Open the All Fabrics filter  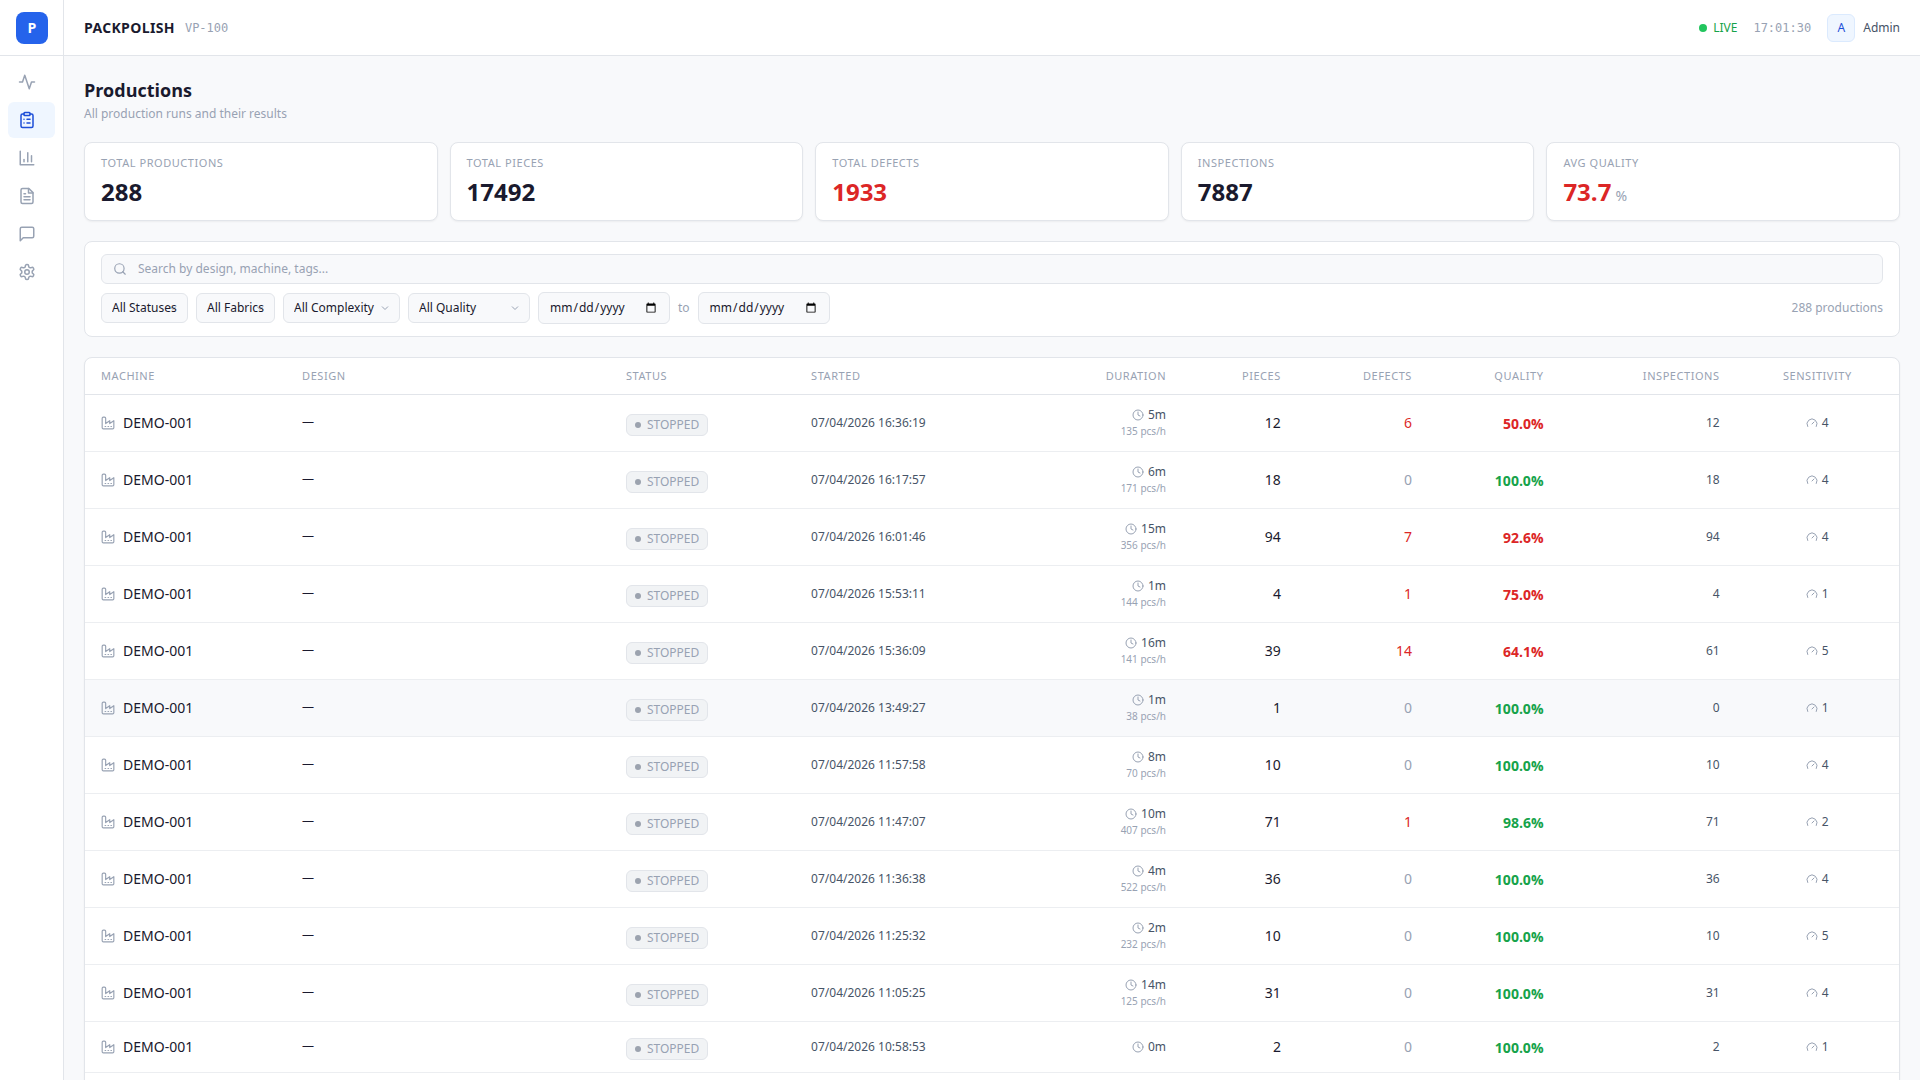(x=235, y=308)
